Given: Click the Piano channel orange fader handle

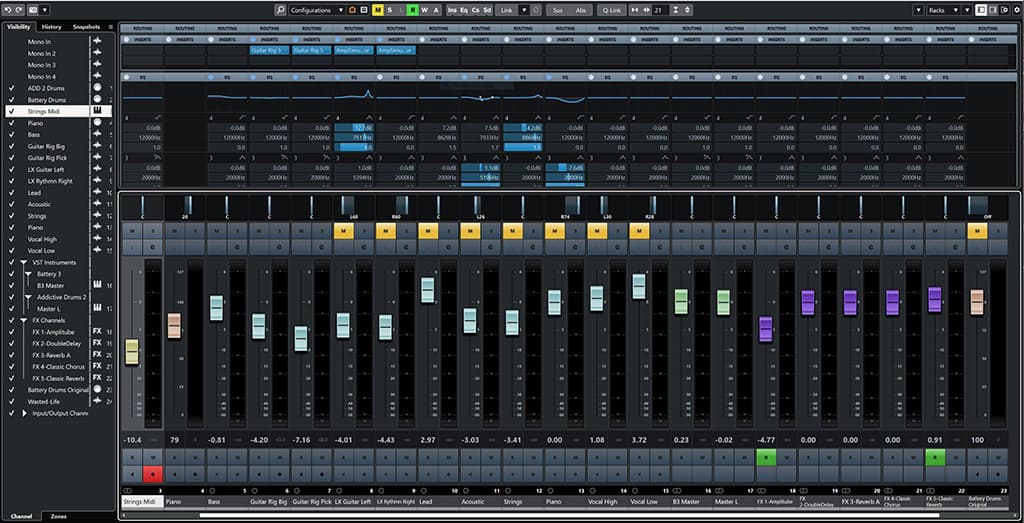Looking at the screenshot, I should [x=174, y=325].
